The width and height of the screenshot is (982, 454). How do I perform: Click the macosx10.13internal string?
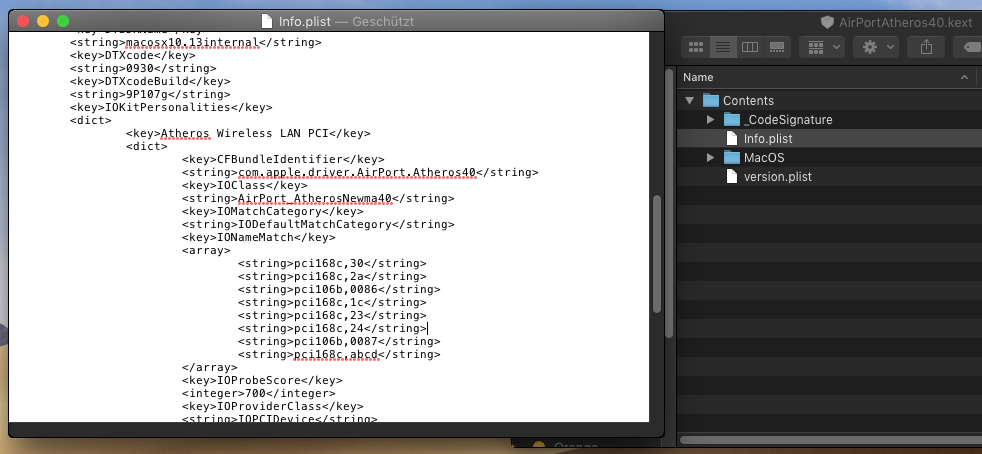[195, 43]
